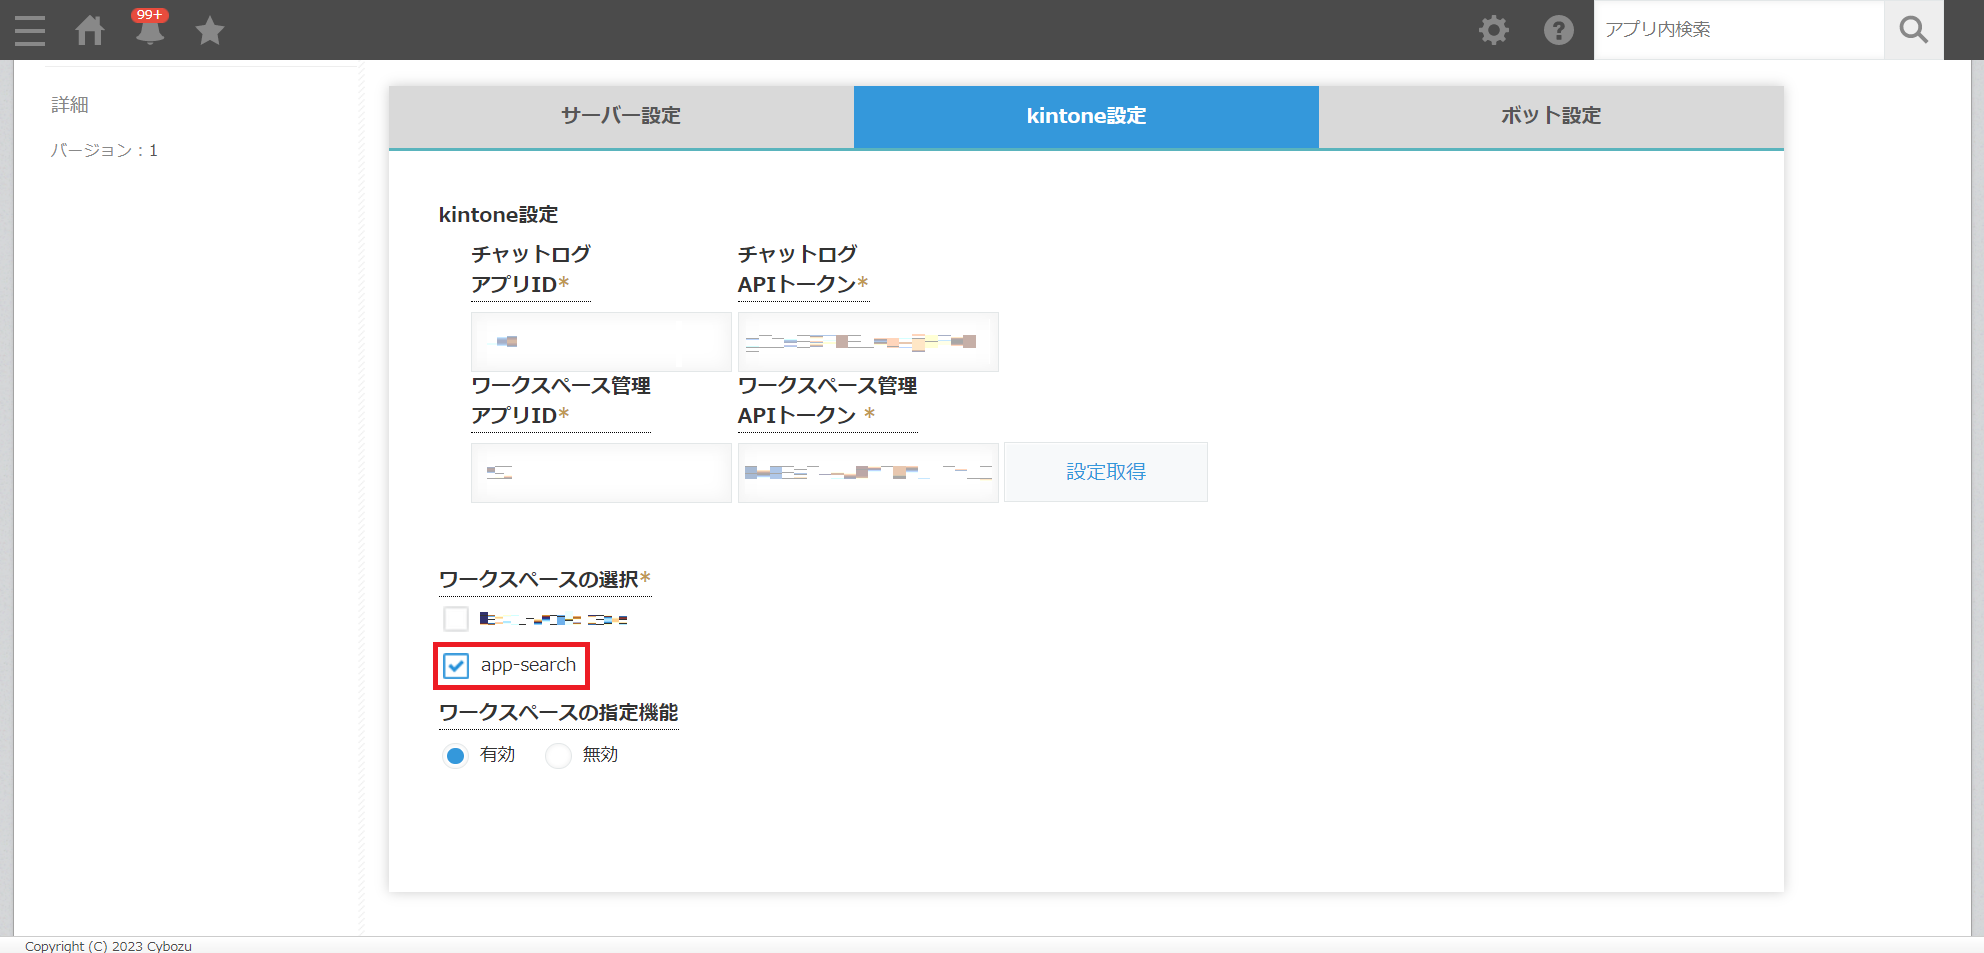The image size is (1984, 953).
Task: Switch to the ボット設定 tab
Action: point(1550,116)
